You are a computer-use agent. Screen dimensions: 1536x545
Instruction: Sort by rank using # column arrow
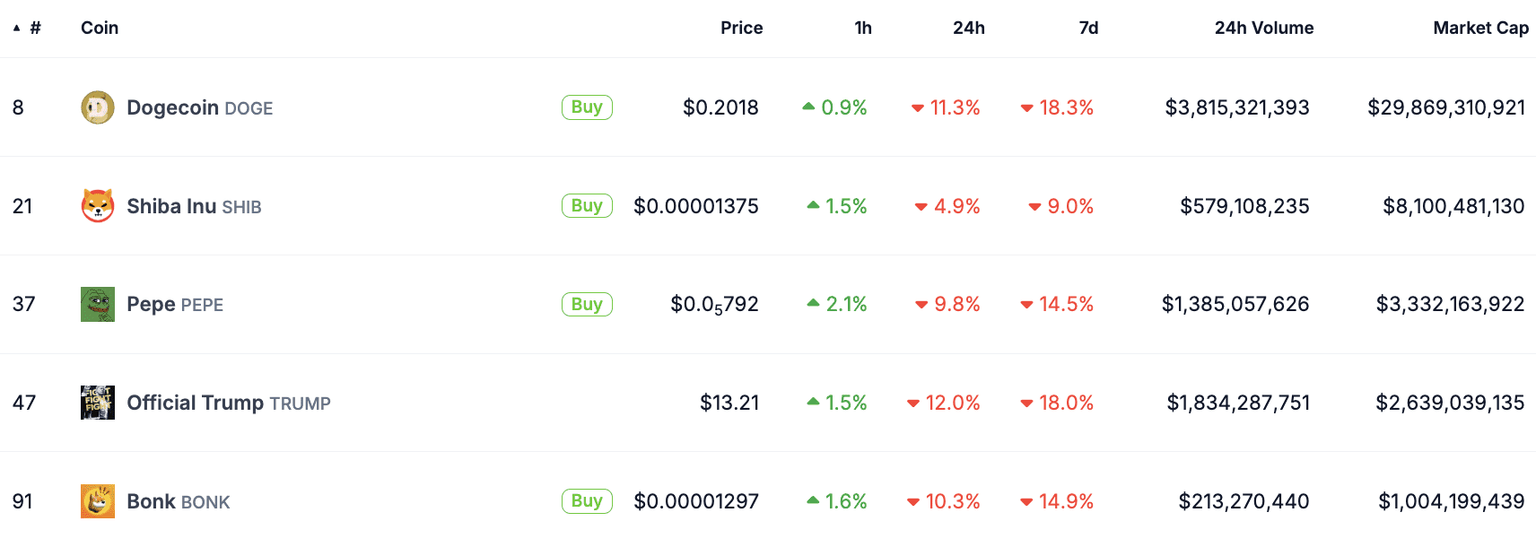point(17,28)
